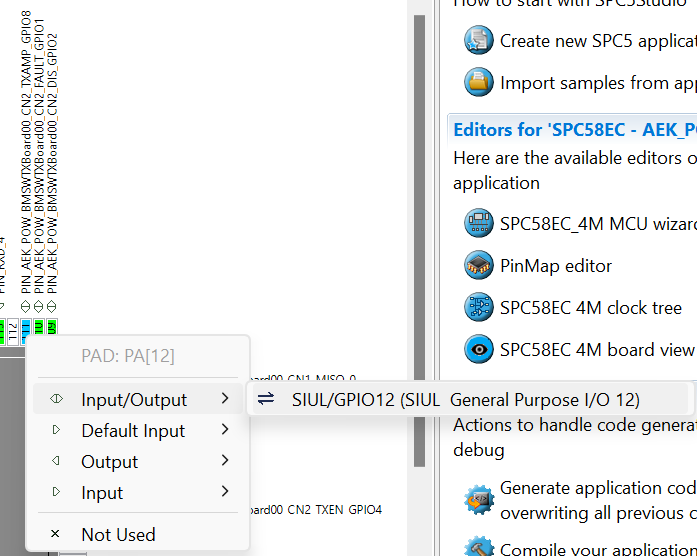The width and height of the screenshot is (697, 556).
Task: Launch the PinMap editor chip icon
Action: [478, 265]
